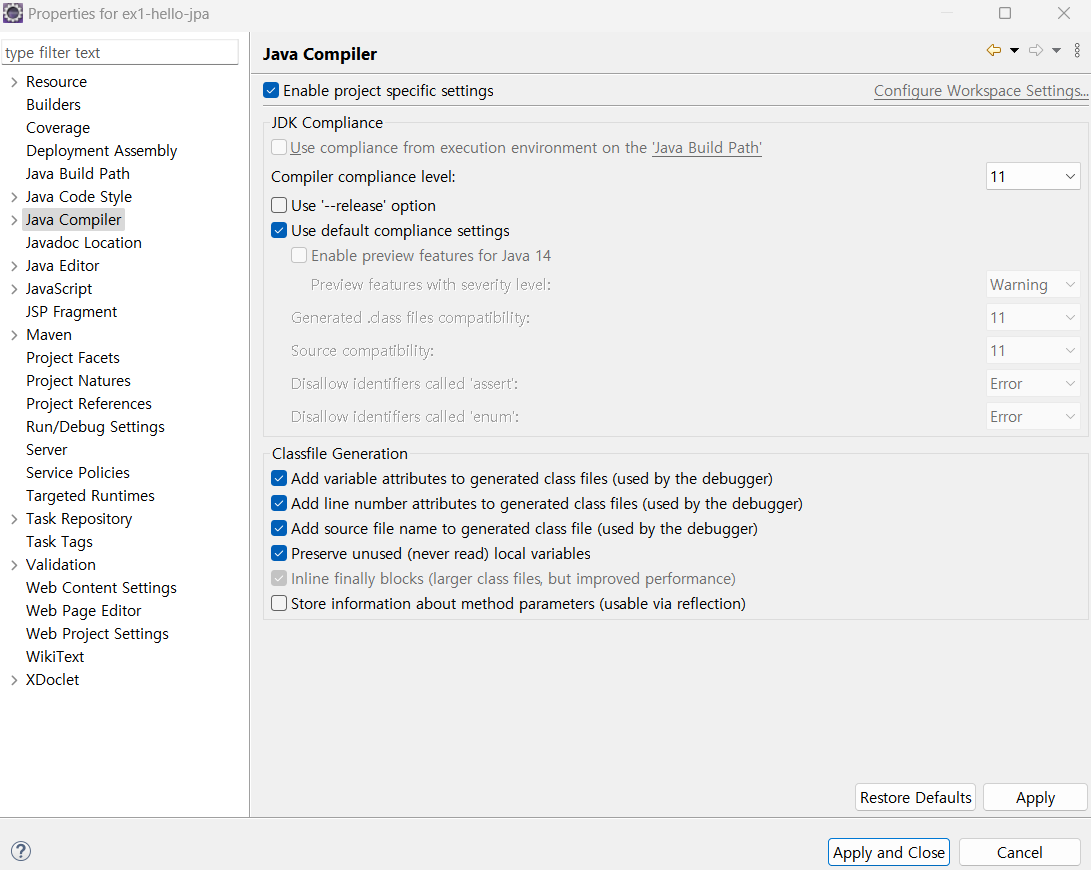Expand the Java Compiler tree node
Screen dimensions: 1091x870
(x=14, y=220)
